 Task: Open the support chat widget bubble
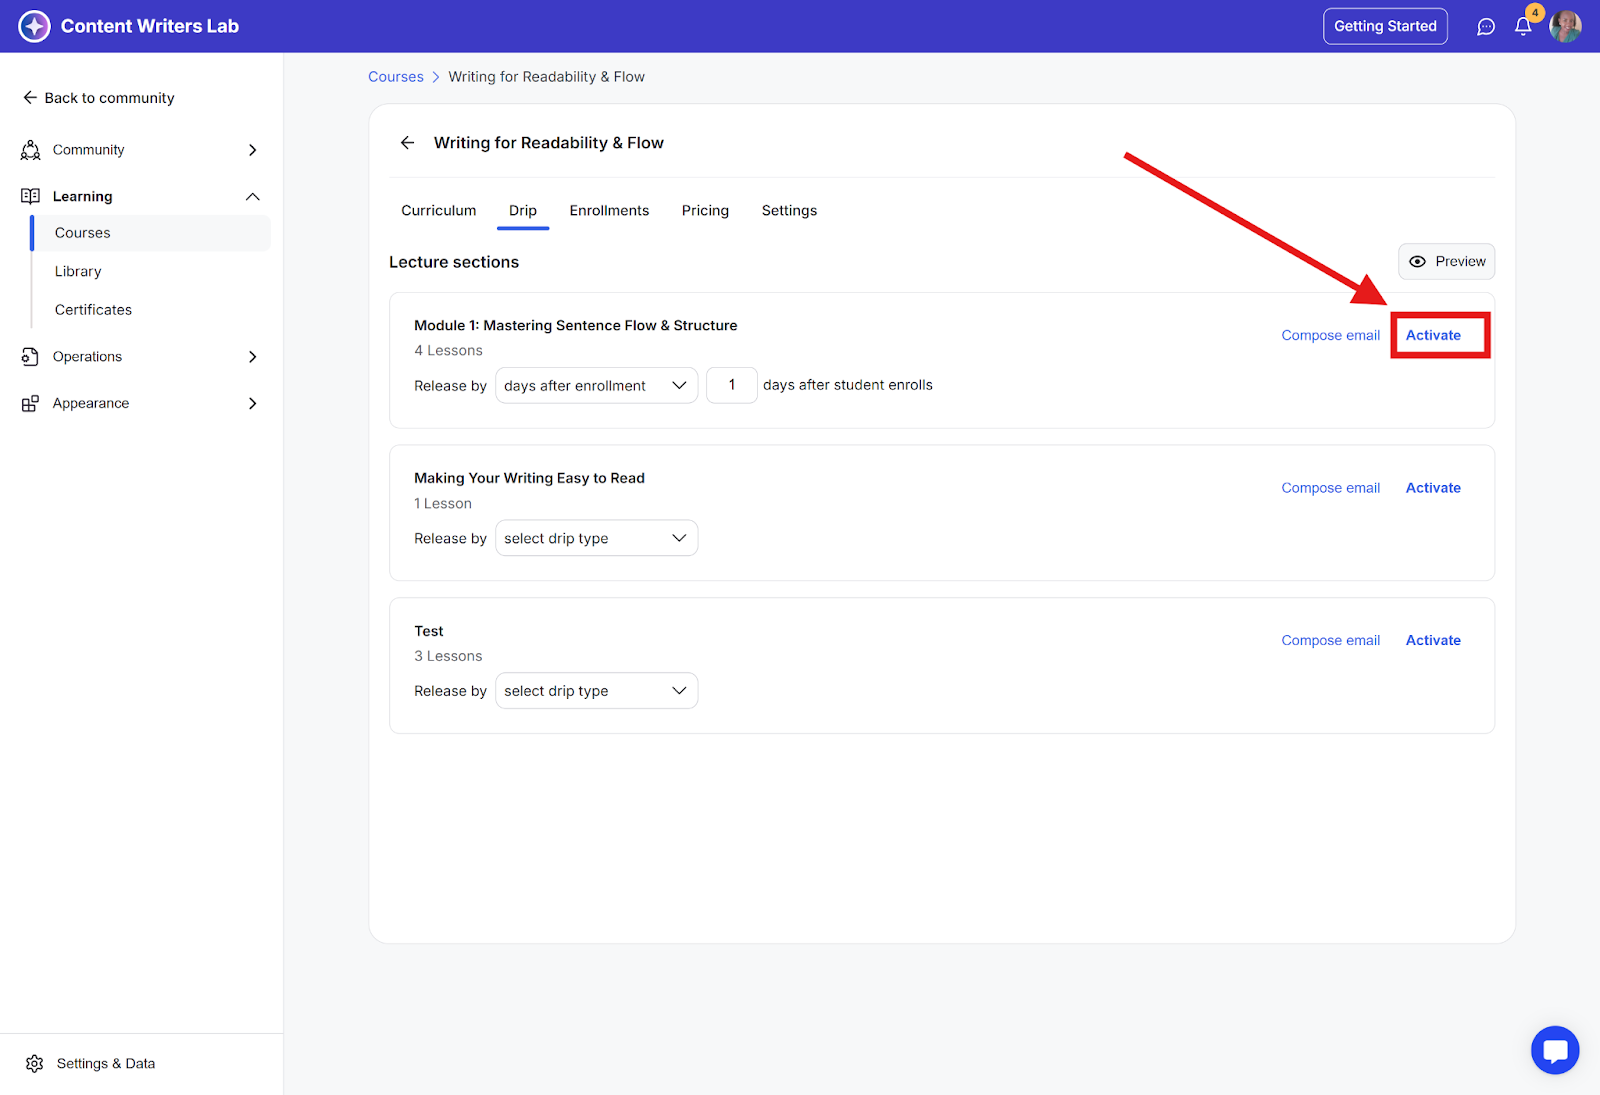tap(1555, 1050)
